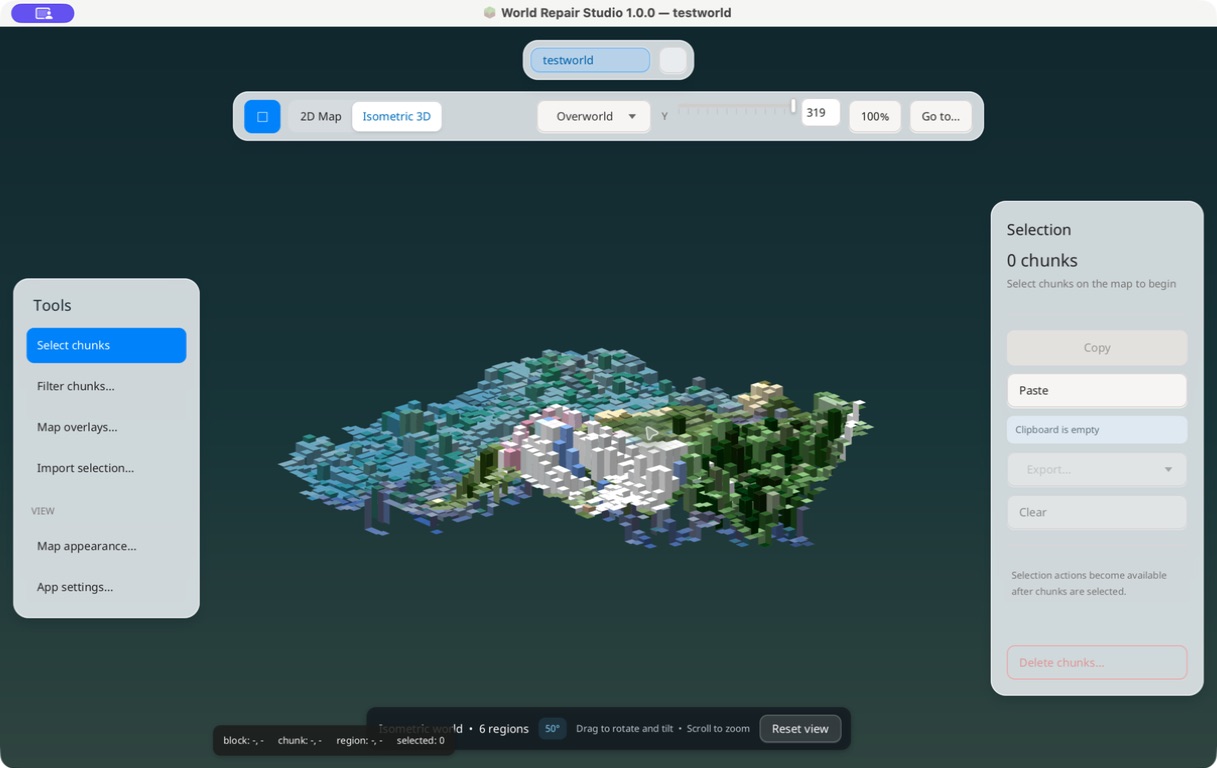Click the disabled Copy button
1217x768 pixels.
tap(1097, 348)
